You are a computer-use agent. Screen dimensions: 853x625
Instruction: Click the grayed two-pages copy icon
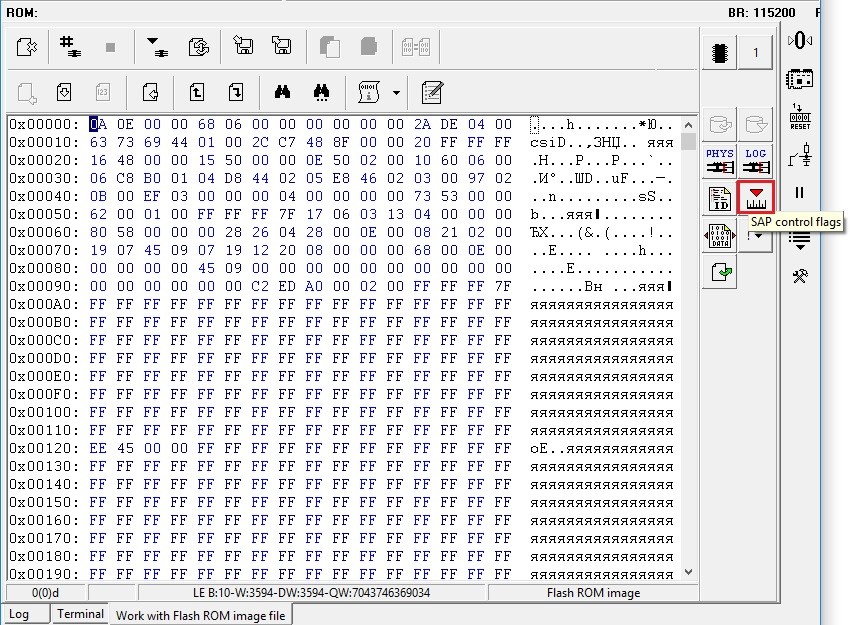pyautogui.click(x=330, y=47)
